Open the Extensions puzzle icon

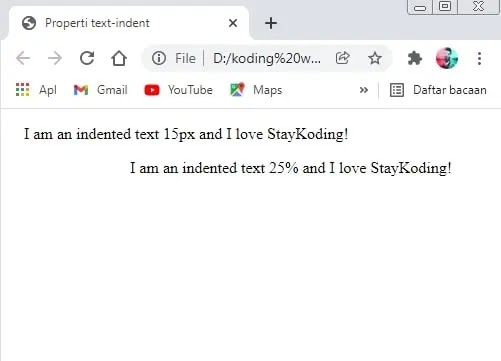pyautogui.click(x=415, y=58)
